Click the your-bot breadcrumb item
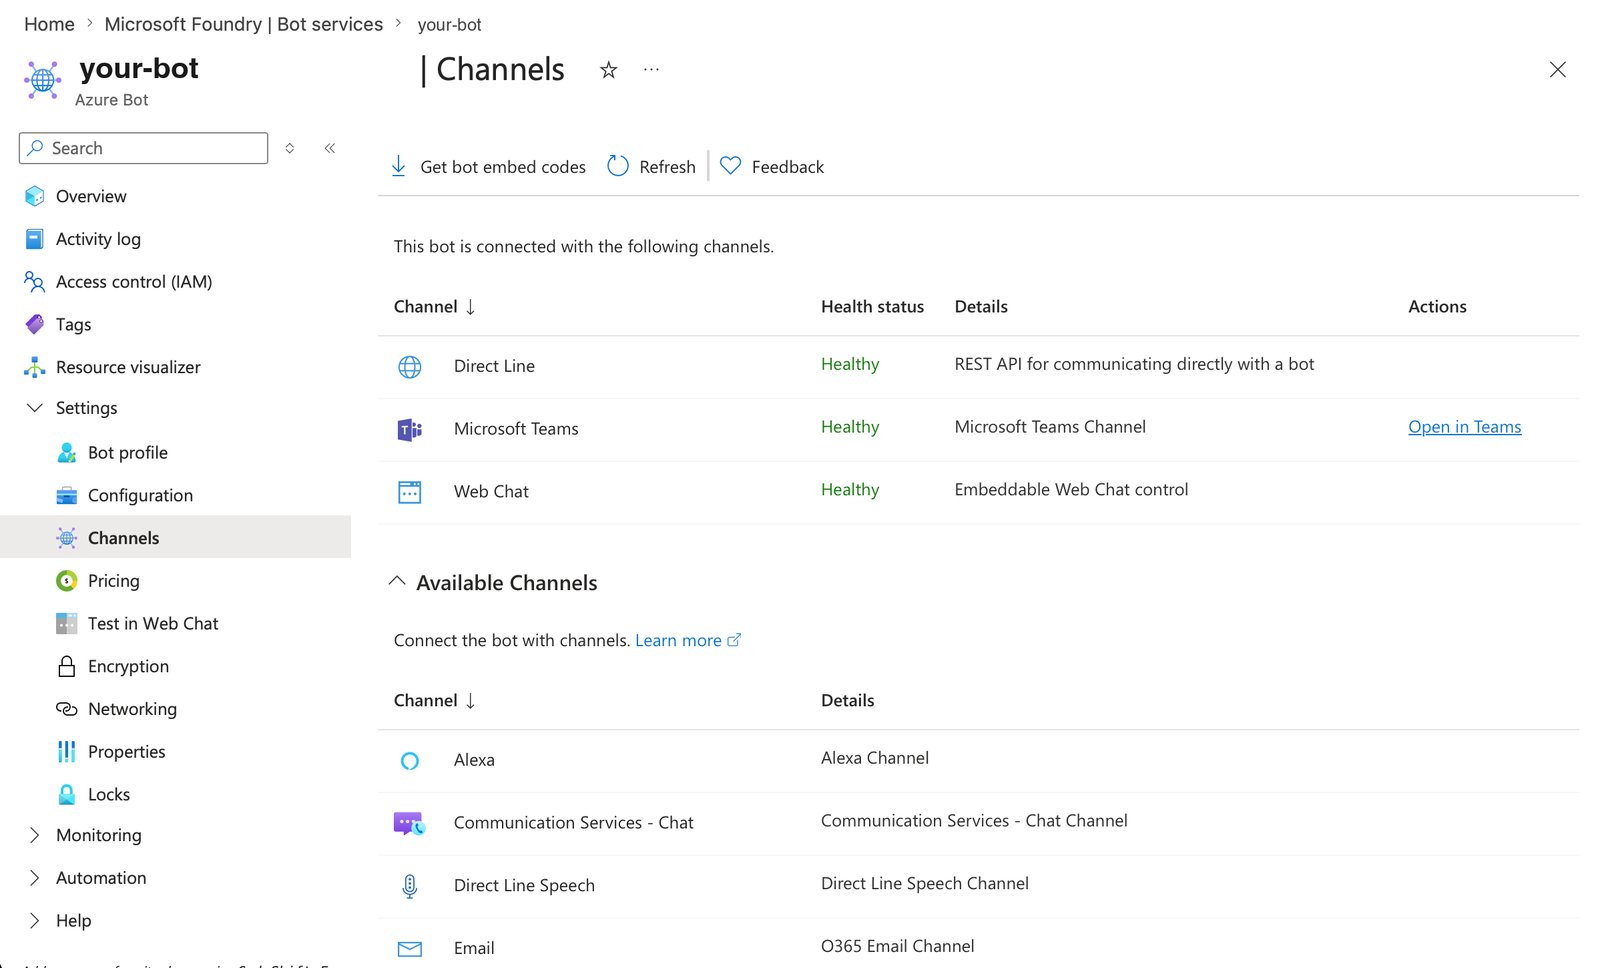 pos(449,25)
